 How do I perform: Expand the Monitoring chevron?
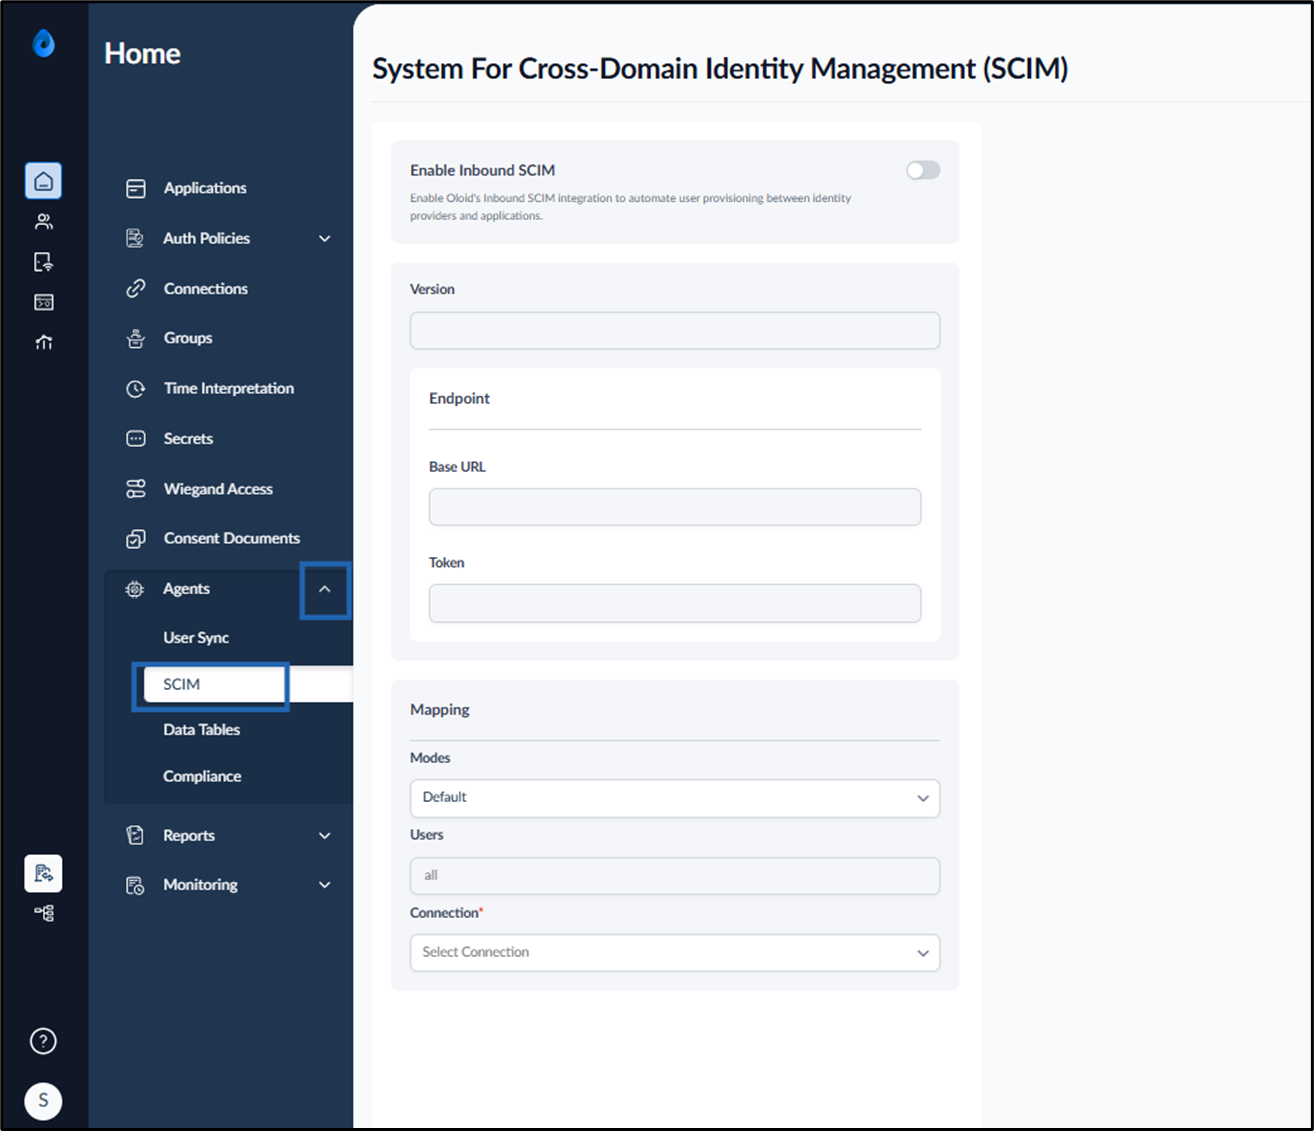[x=325, y=885]
